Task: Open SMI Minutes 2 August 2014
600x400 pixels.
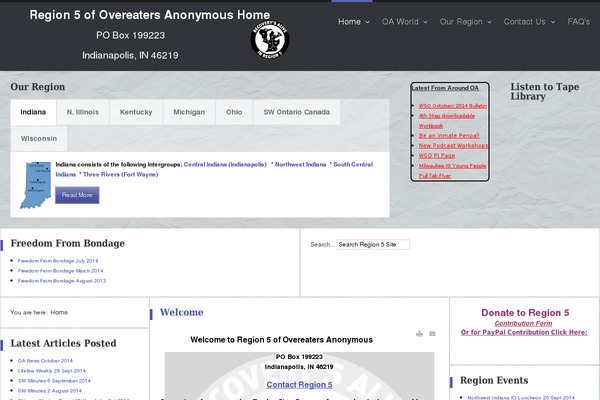Action: (50, 391)
